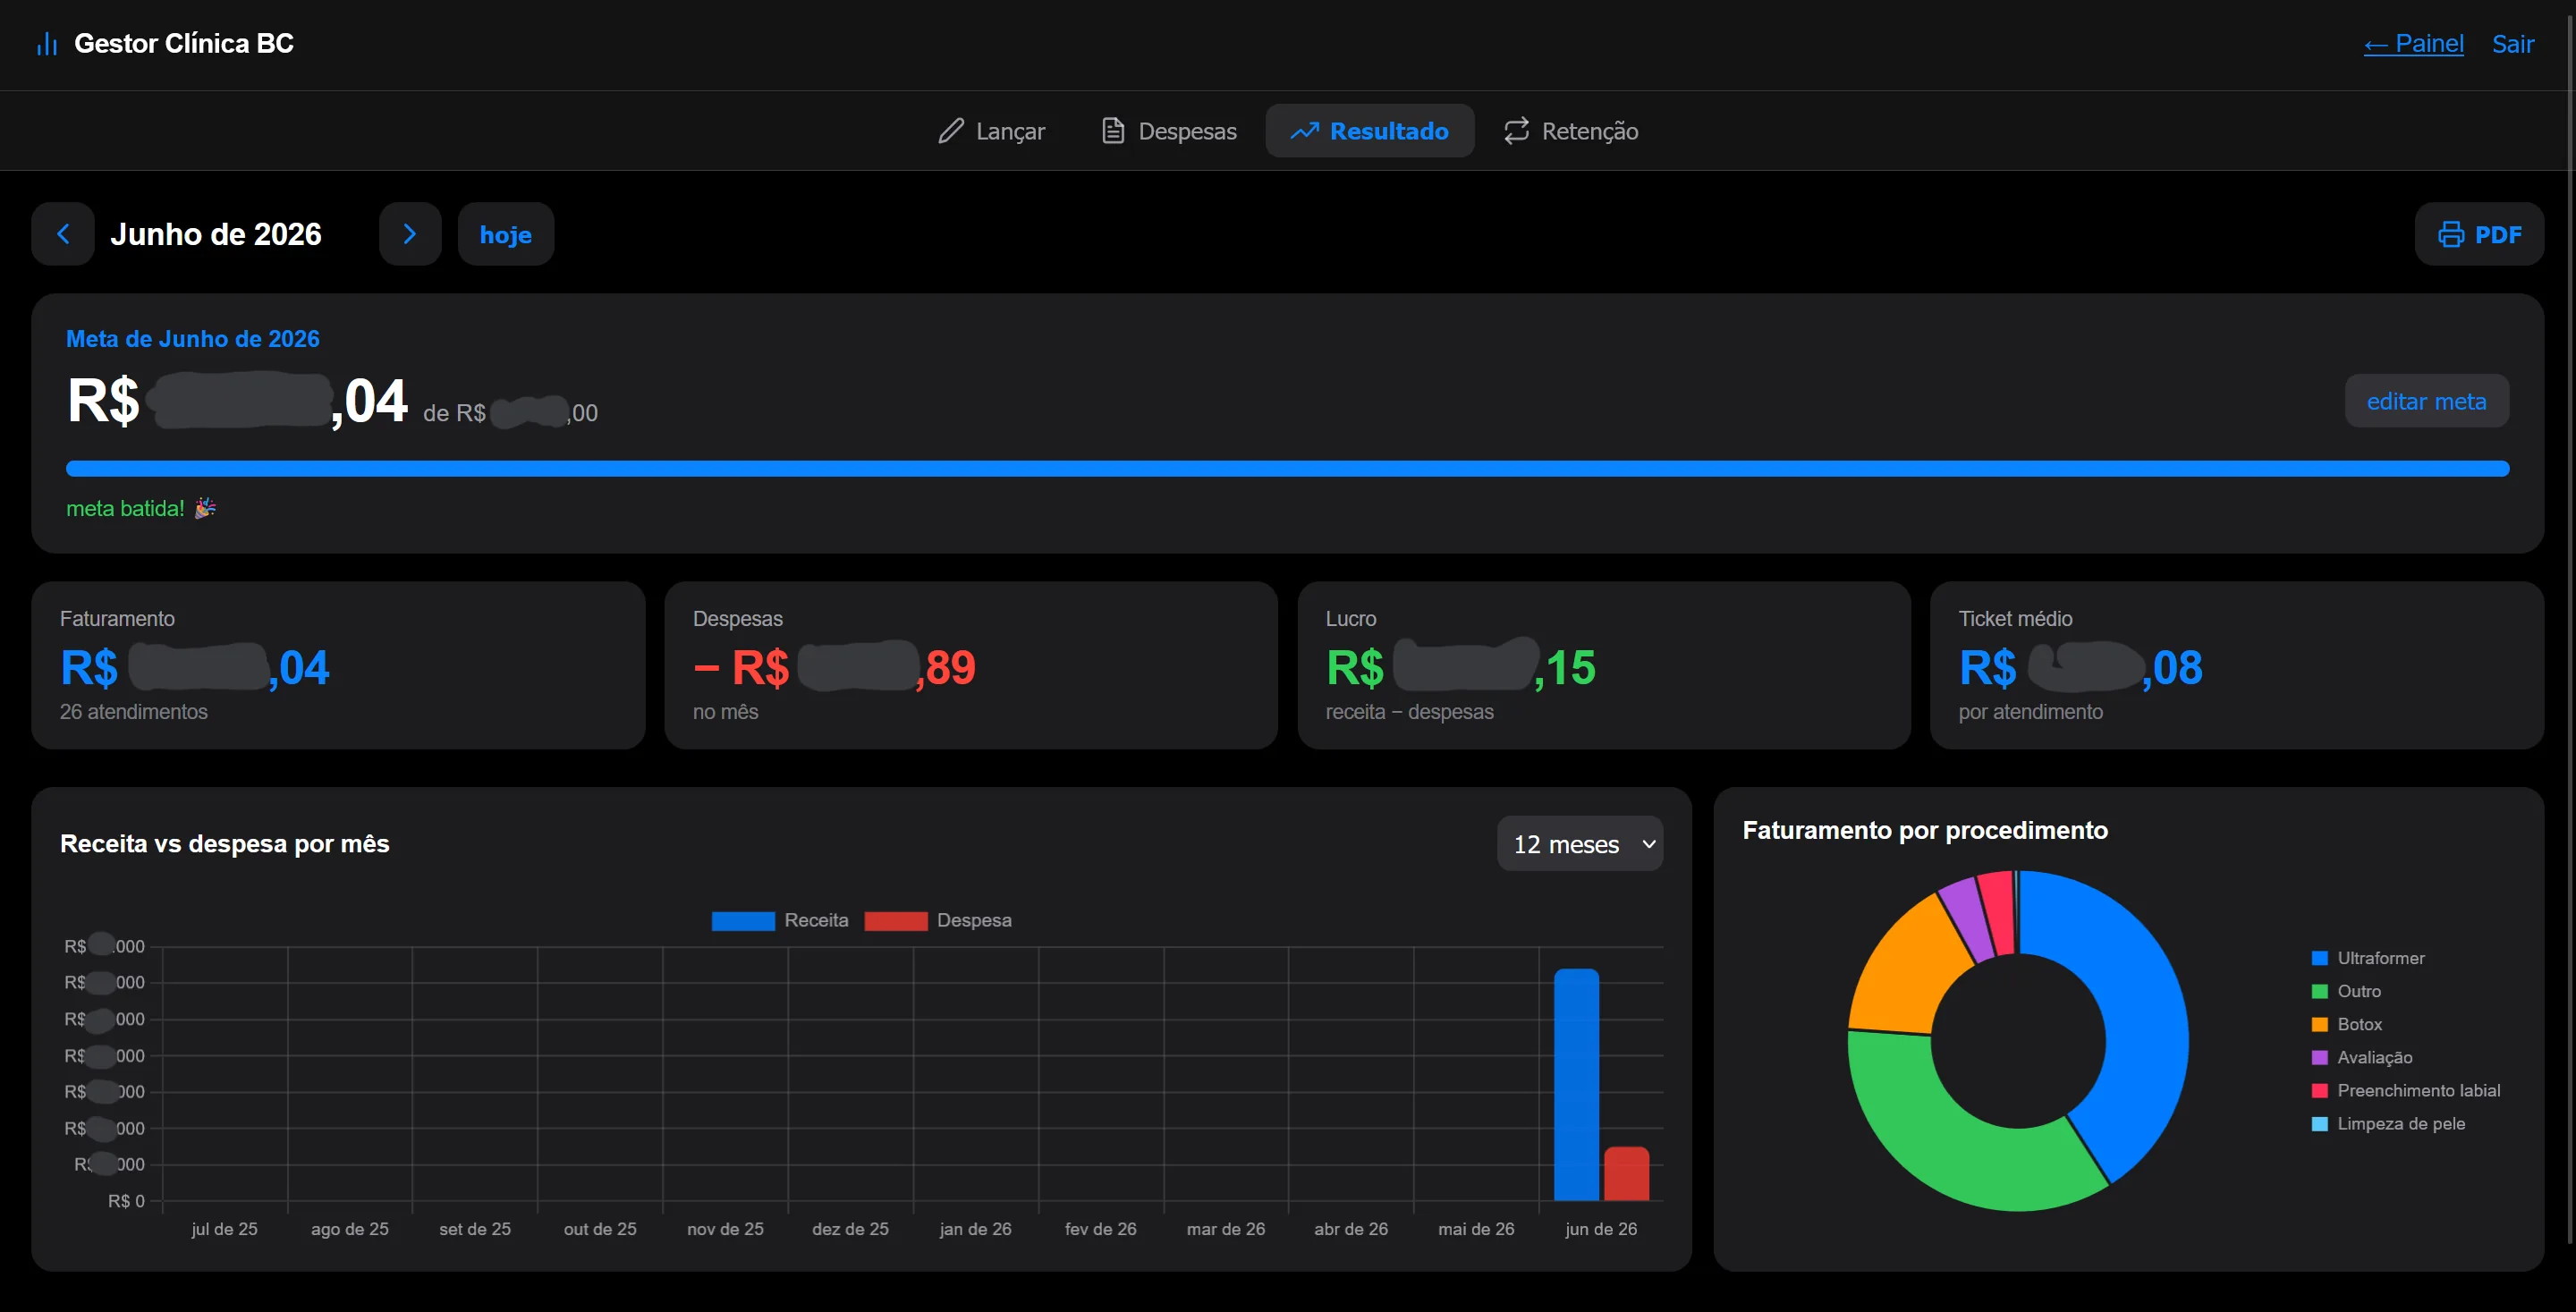Viewport: 2576px width, 1312px height.
Task: Open the Retenção tab
Action: 1571,131
